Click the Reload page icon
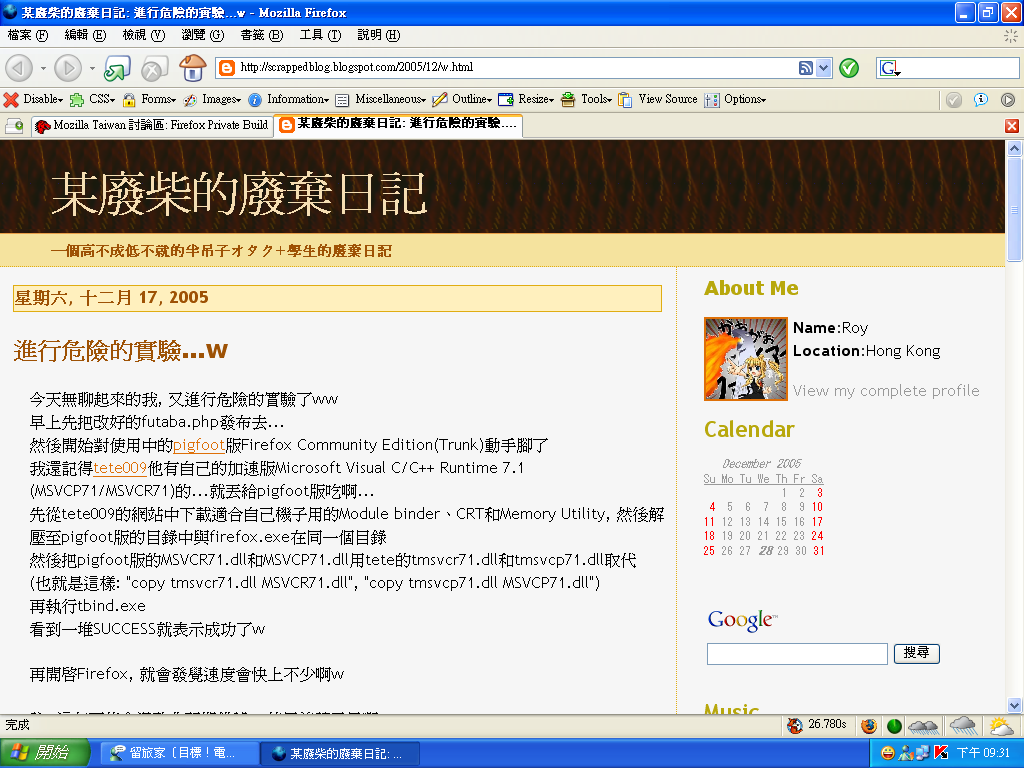The width and height of the screenshot is (1024, 768). pyautogui.click(x=118, y=68)
